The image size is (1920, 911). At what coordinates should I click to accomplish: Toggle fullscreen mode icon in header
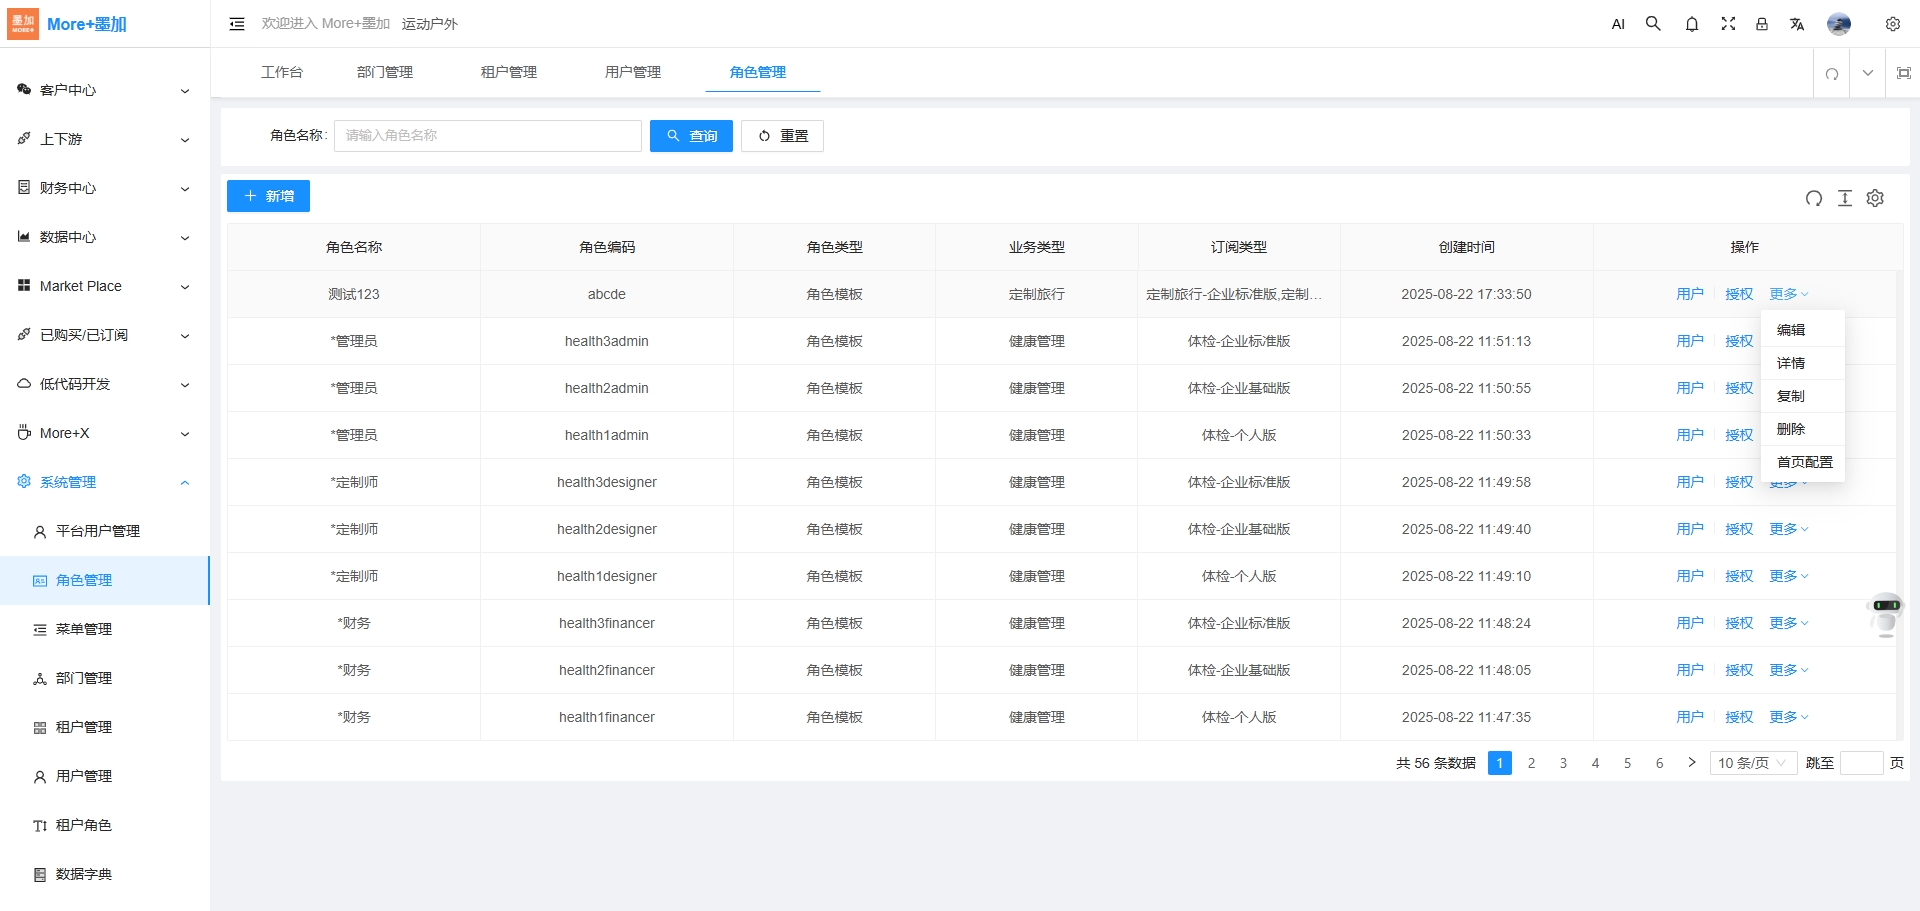(1727, 24)
